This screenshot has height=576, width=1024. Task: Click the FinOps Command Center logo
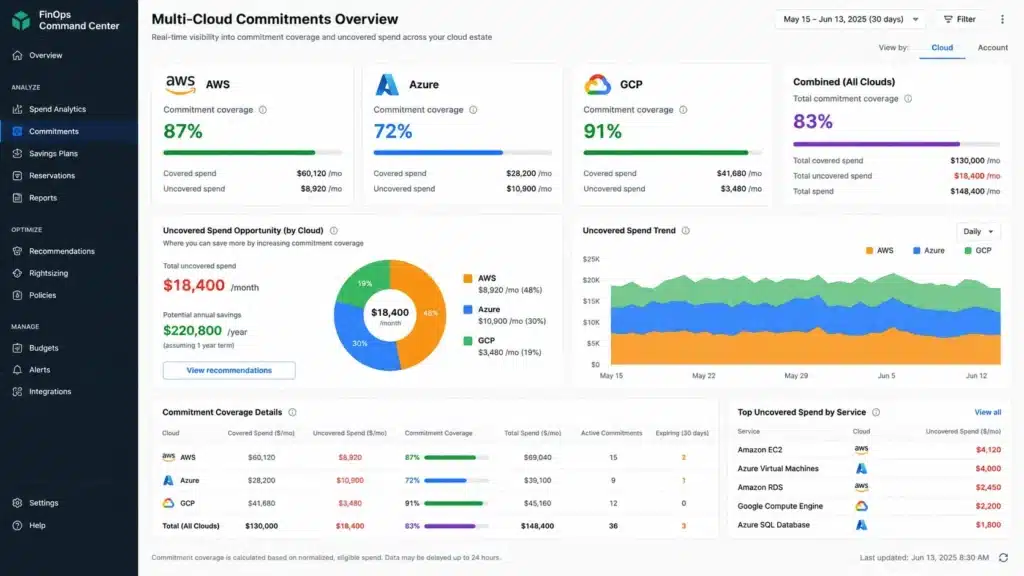(x=21, y=20)
